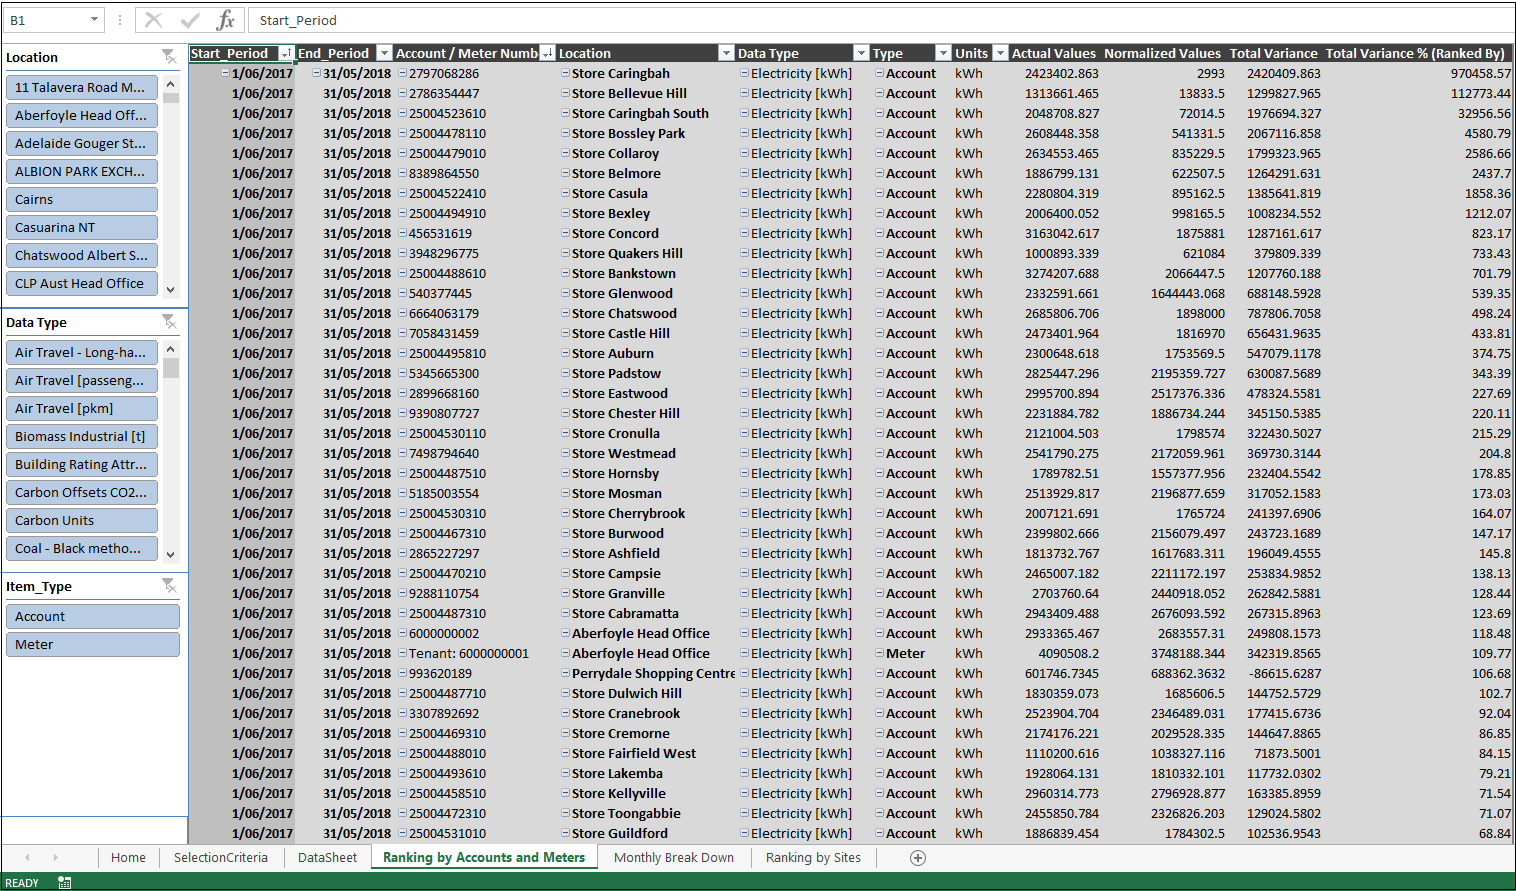Open the Ranking by Sites sheet tab
The height and width of the screenshot is (891, 1516).
[813, 858]
